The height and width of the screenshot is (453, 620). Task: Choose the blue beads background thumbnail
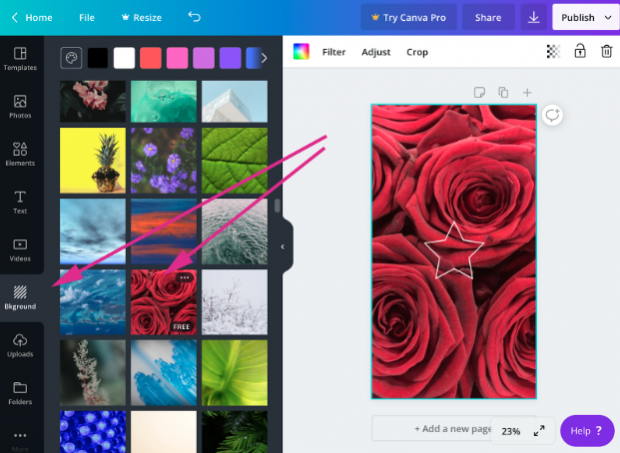coord(93,432)
